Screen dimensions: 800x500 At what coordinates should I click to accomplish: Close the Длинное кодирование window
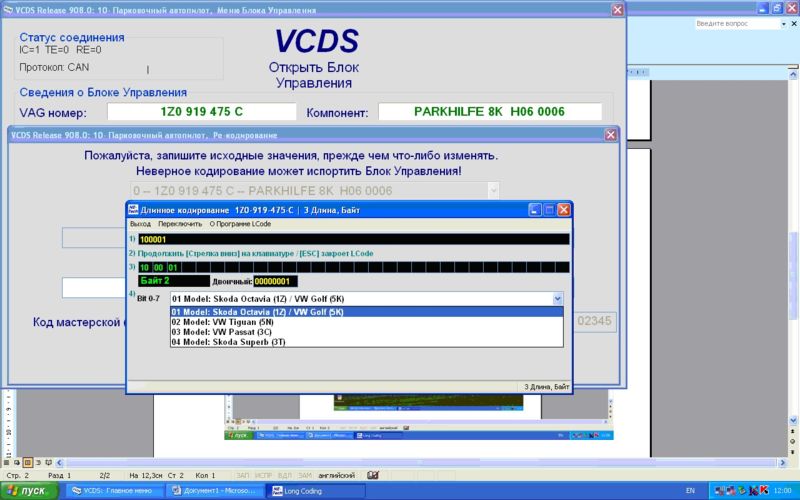tap(564, 210)
